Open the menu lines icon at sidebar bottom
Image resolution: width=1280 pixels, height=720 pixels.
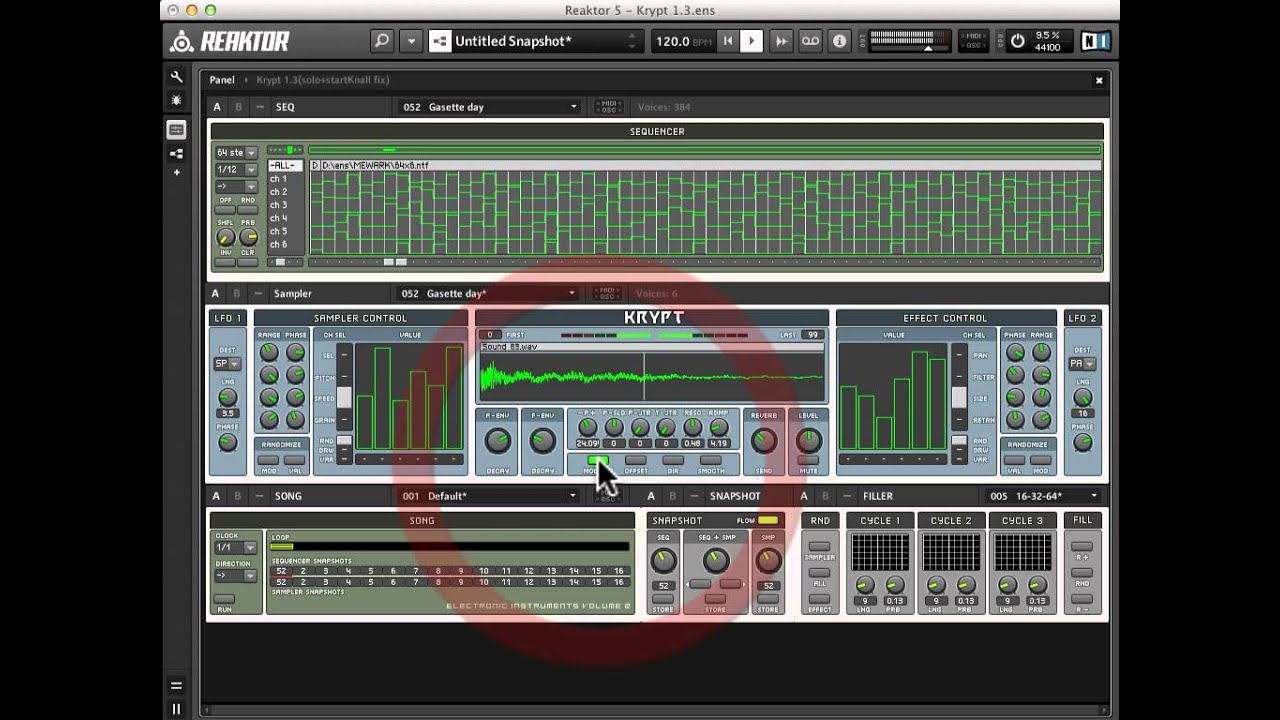point(176,686)
